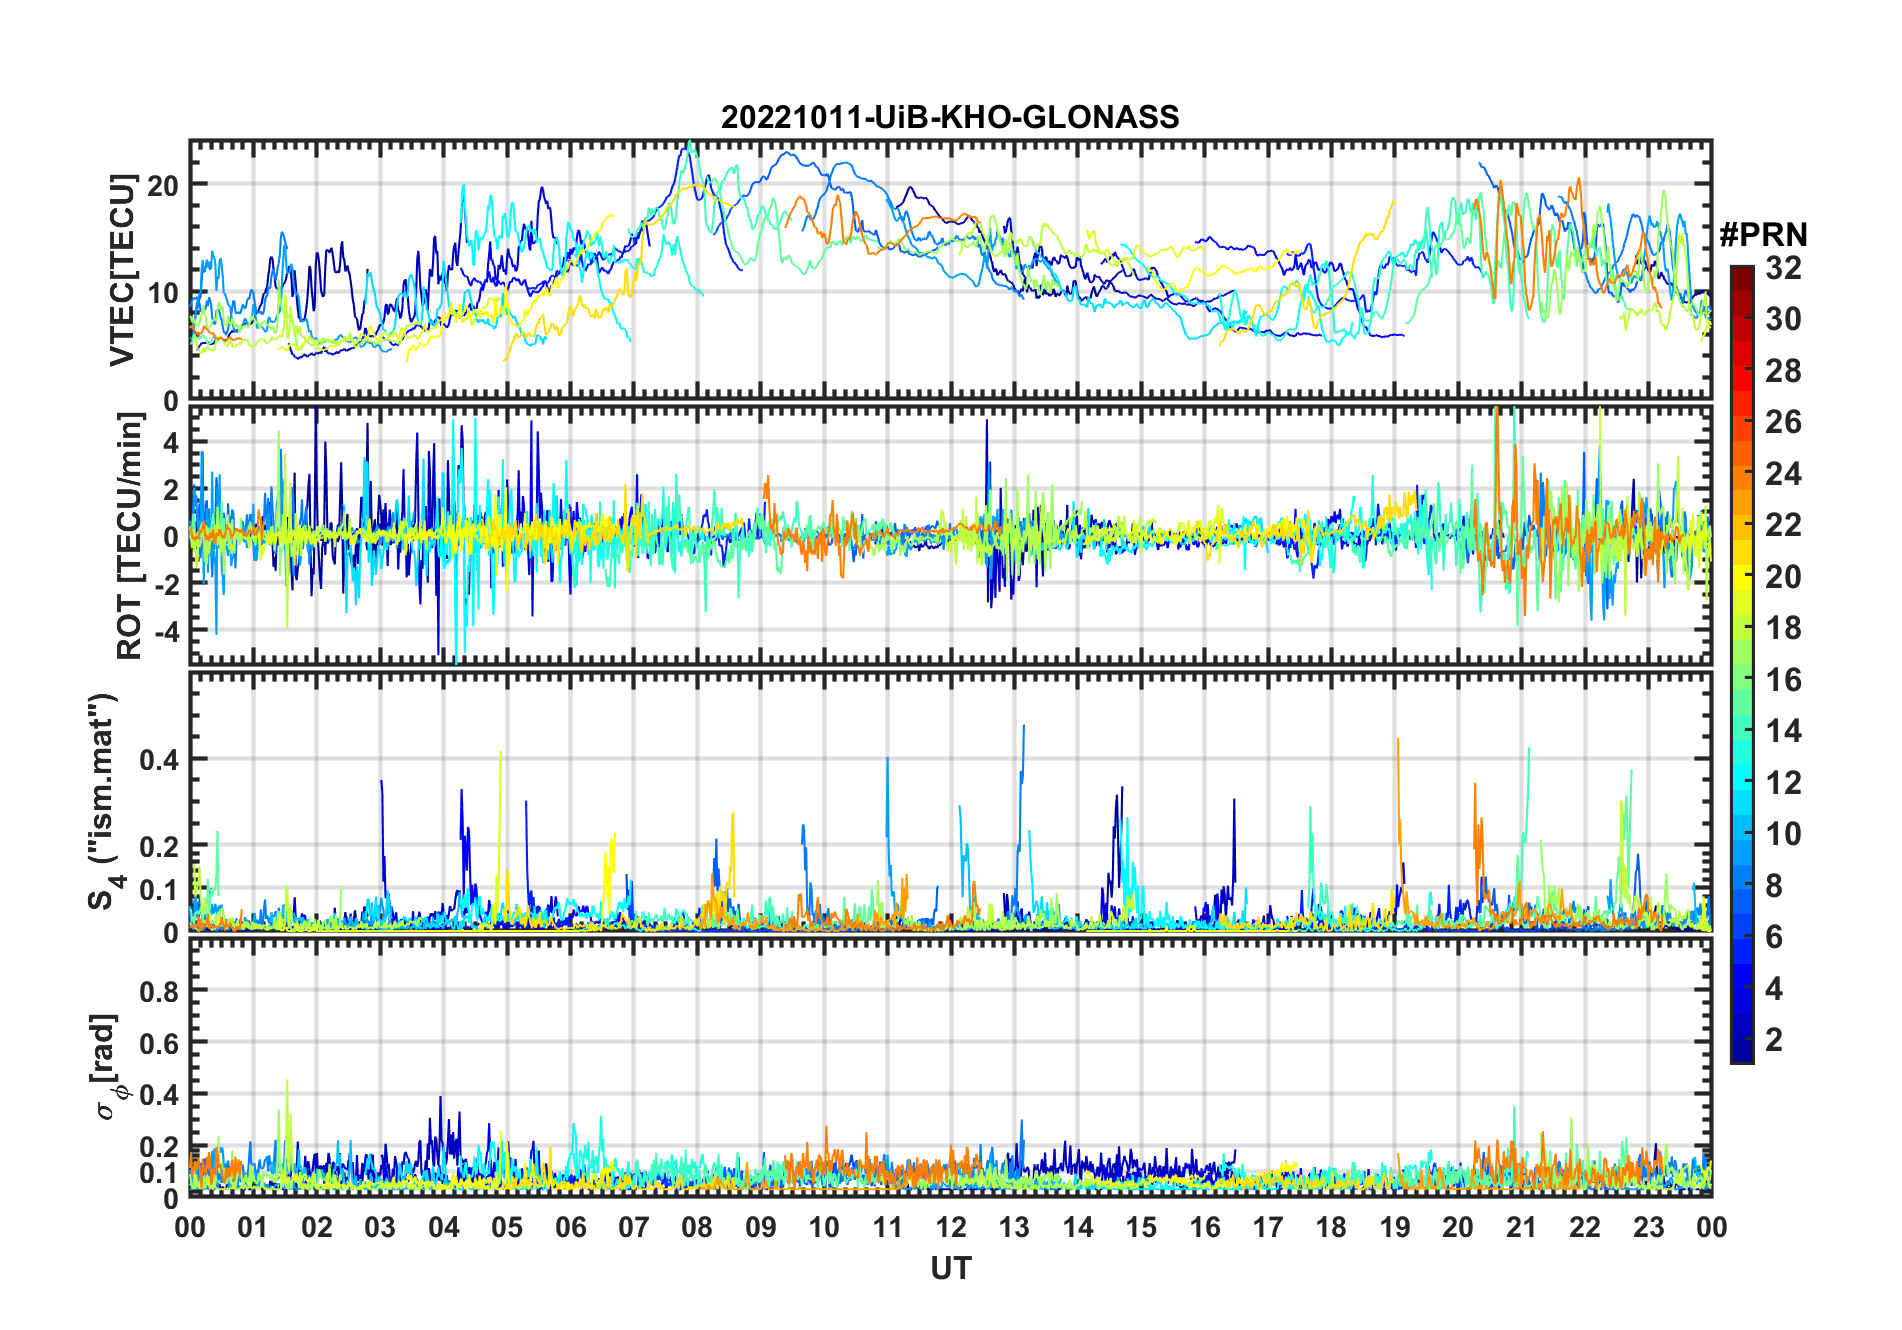1902x1330 pixels.
Task: Click colorbar tick label 32
Action: point(1783,268)
